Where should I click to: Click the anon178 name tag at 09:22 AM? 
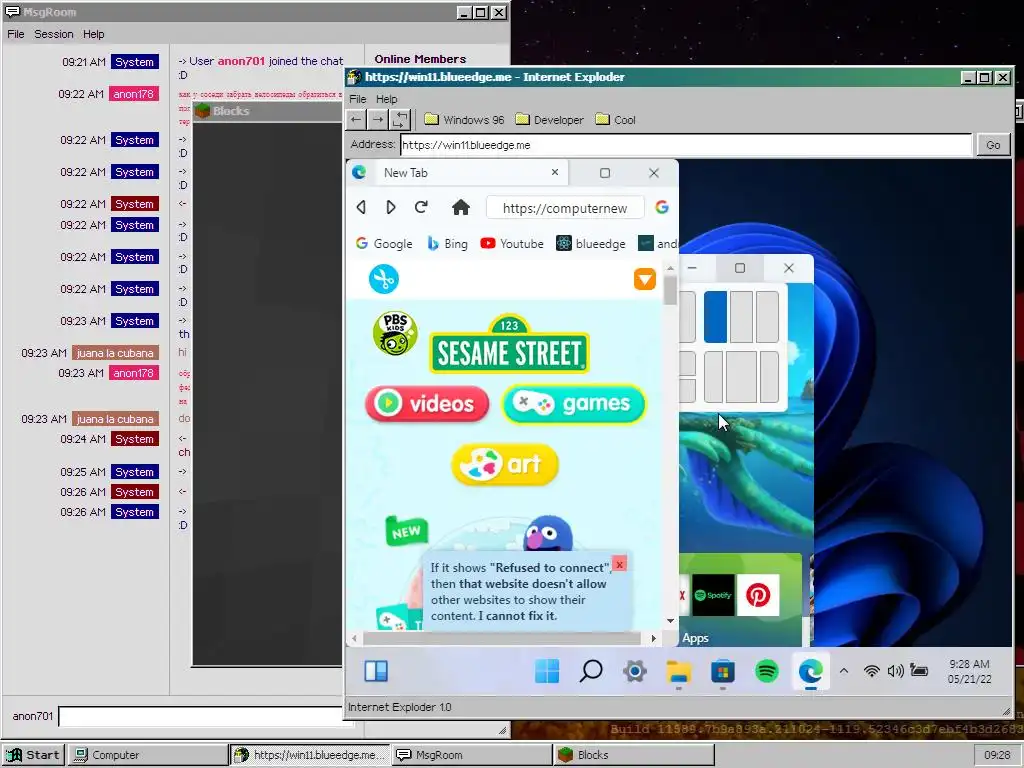click(x=133, y=94)
